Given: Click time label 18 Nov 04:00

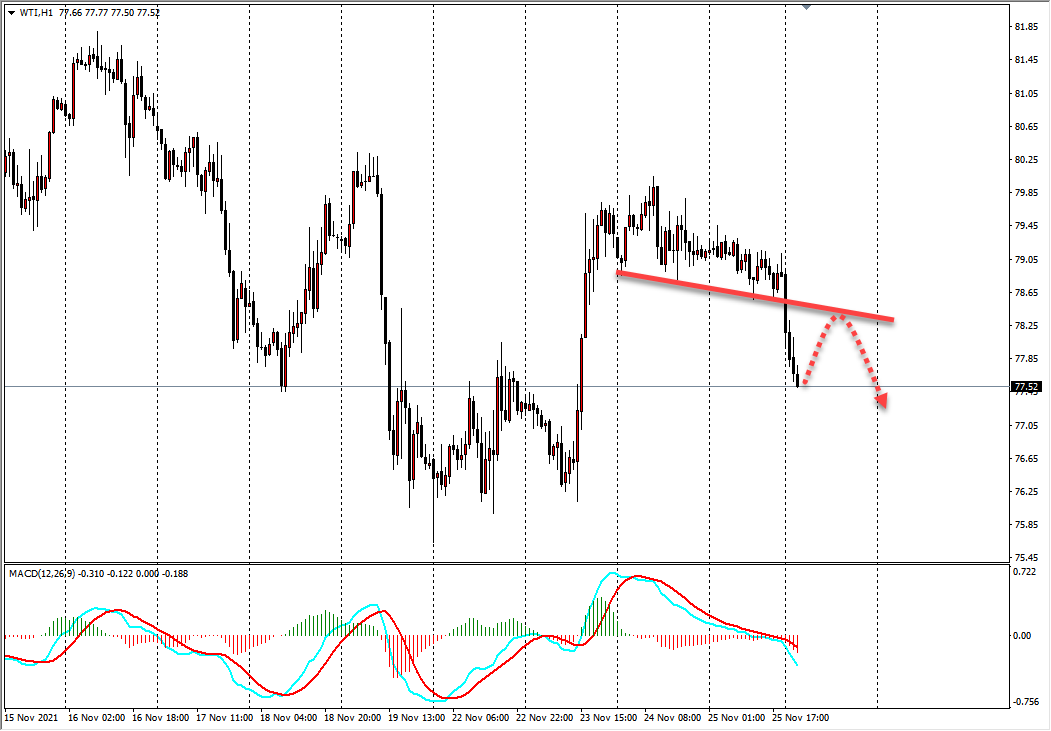Looking at the screenshot, I should coord(289,718).
